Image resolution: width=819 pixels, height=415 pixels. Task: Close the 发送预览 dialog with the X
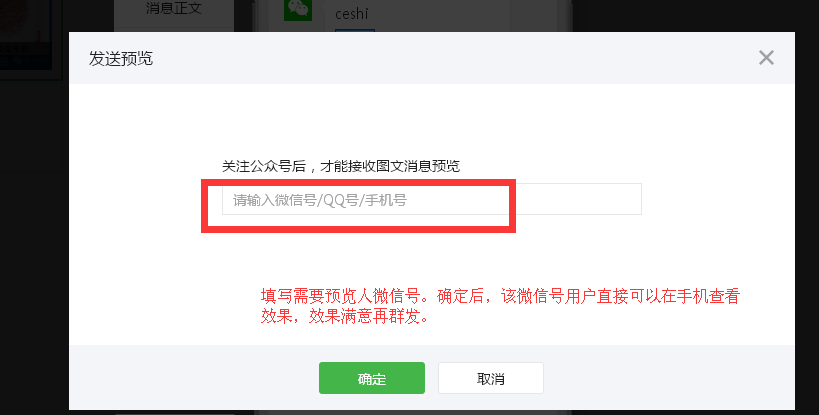[x=766, y=57]
